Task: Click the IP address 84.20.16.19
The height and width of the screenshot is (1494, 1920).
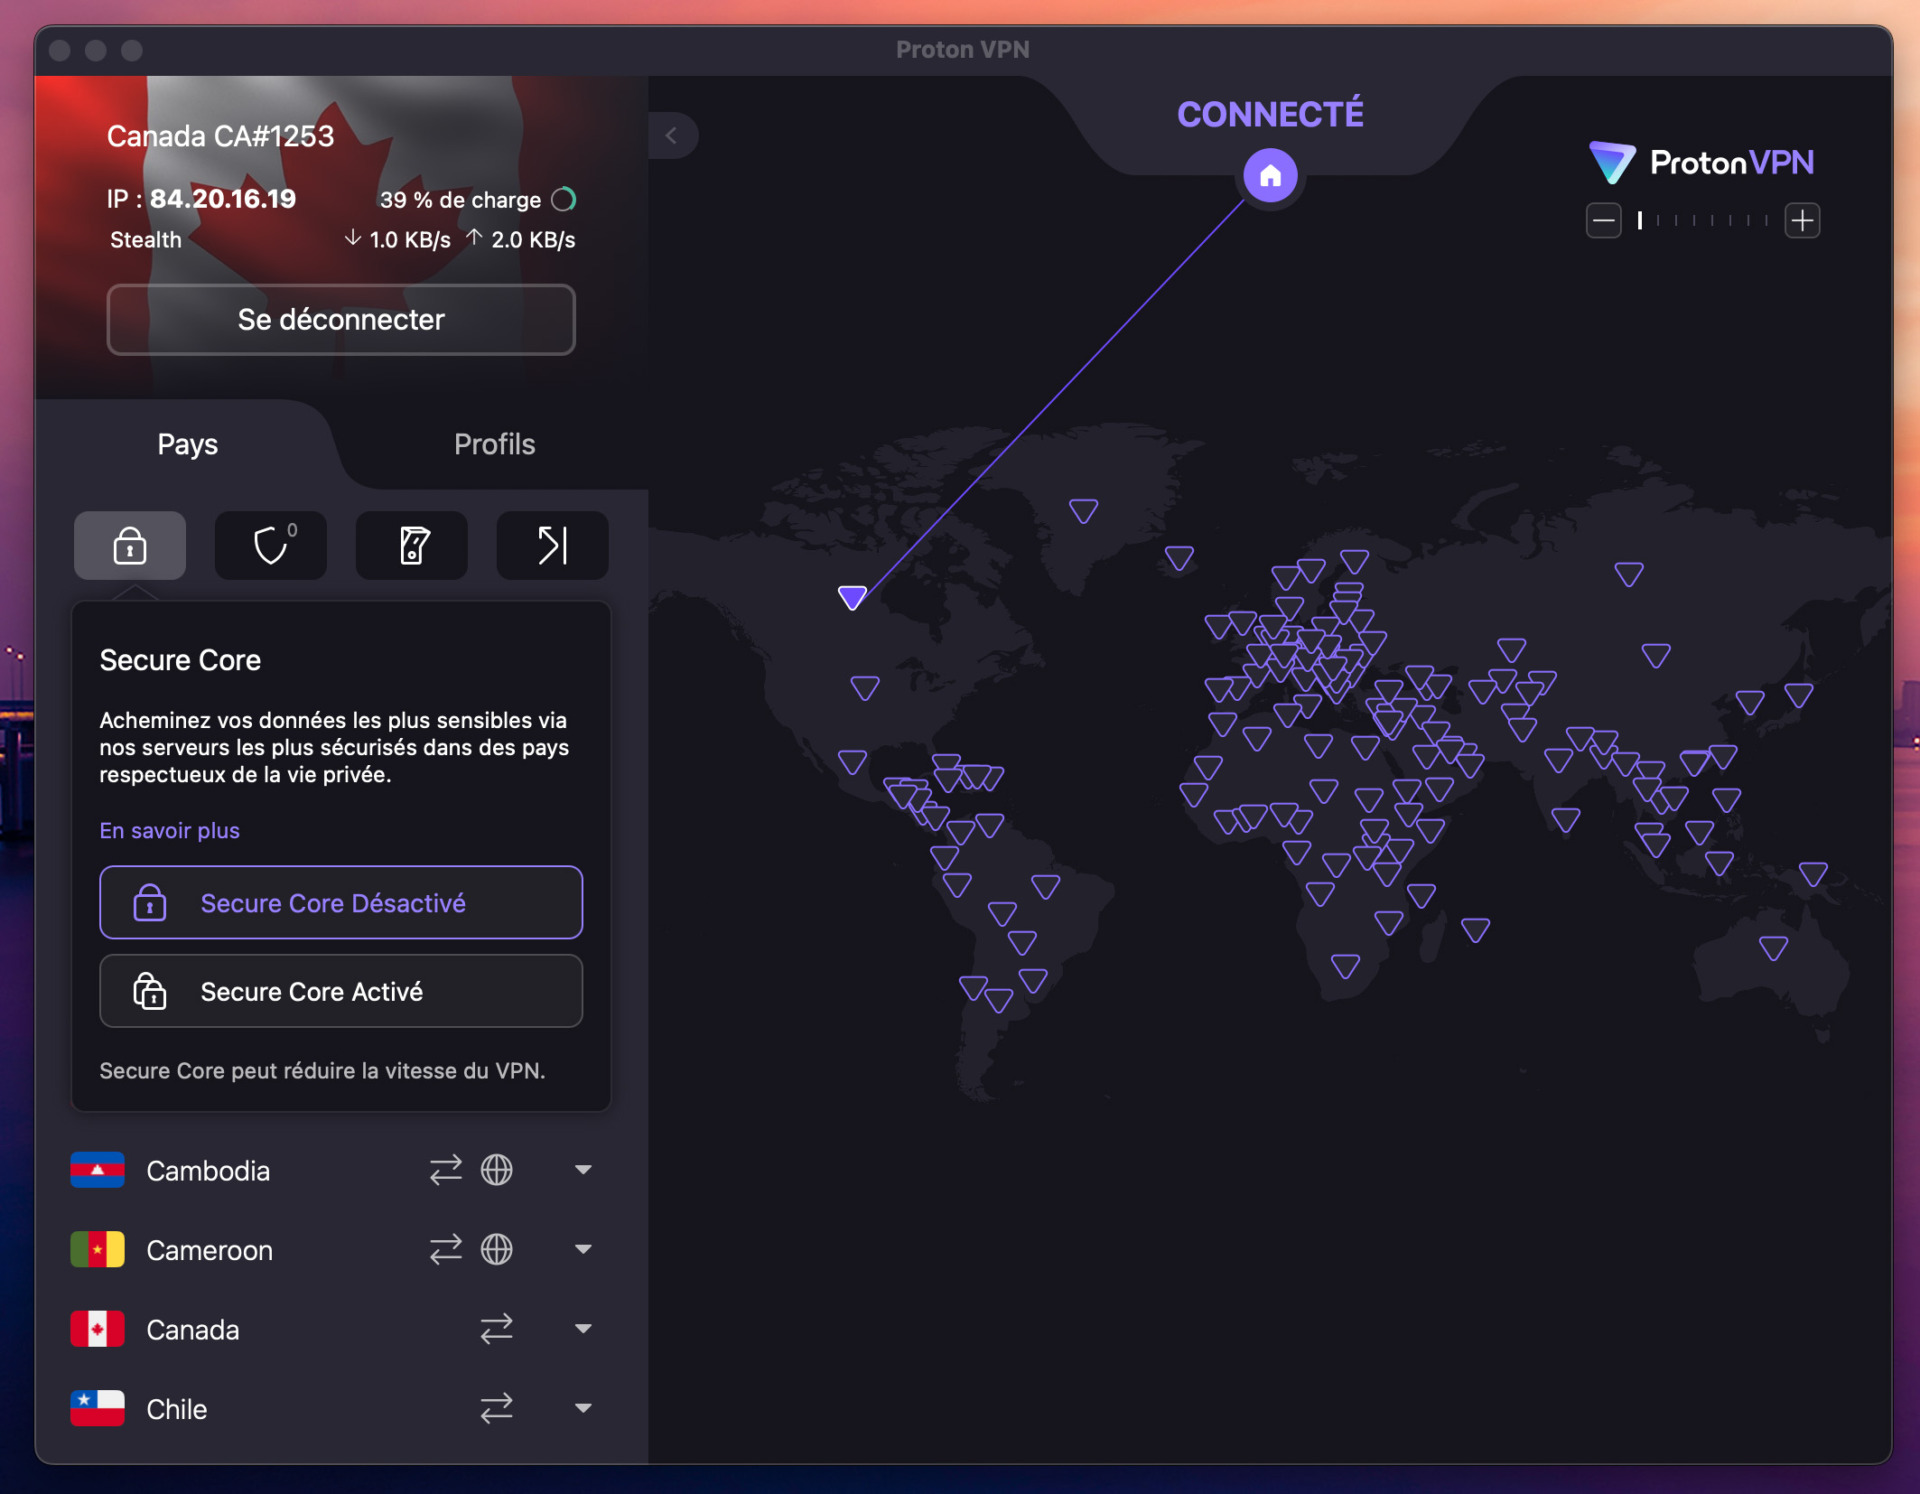Action: (x=223, y=199)
